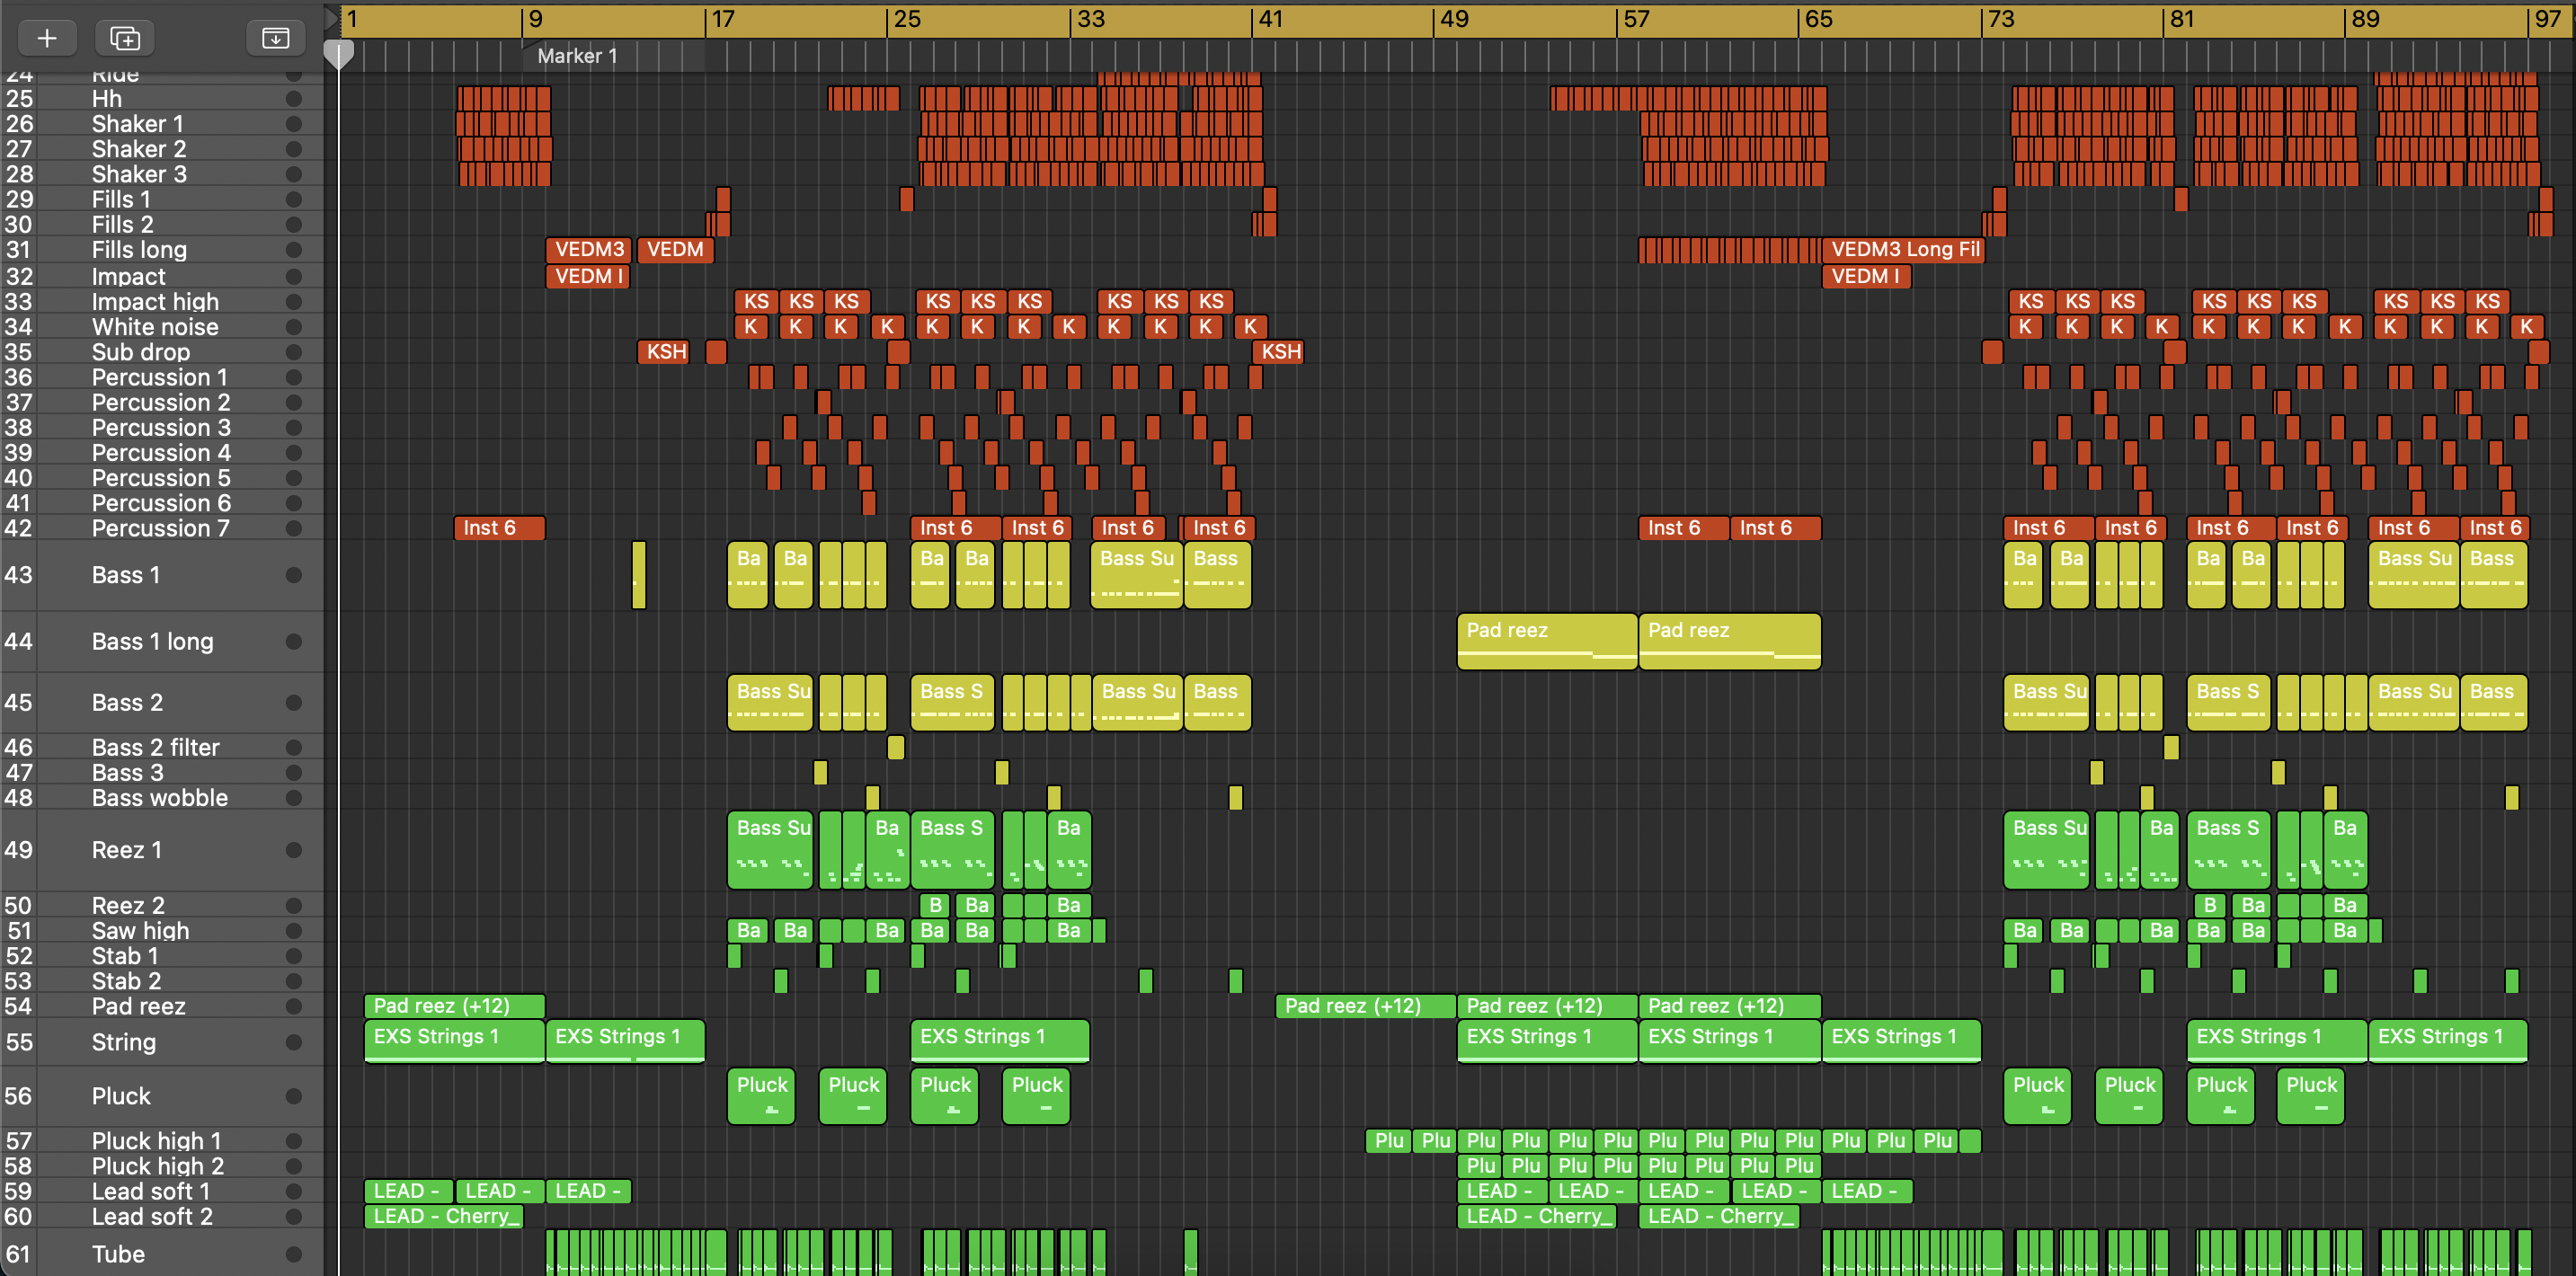Toggle the Pluck track enable dot
Viewport: 2576px width, 1276px height.
[x=293, y=1096]
